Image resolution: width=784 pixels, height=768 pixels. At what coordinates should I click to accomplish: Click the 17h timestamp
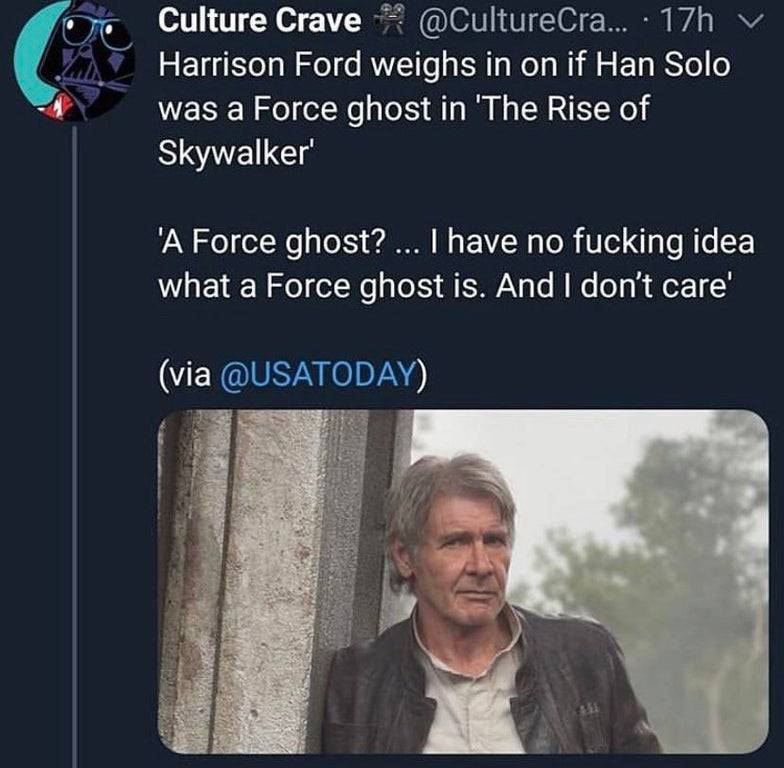[686, 22]
